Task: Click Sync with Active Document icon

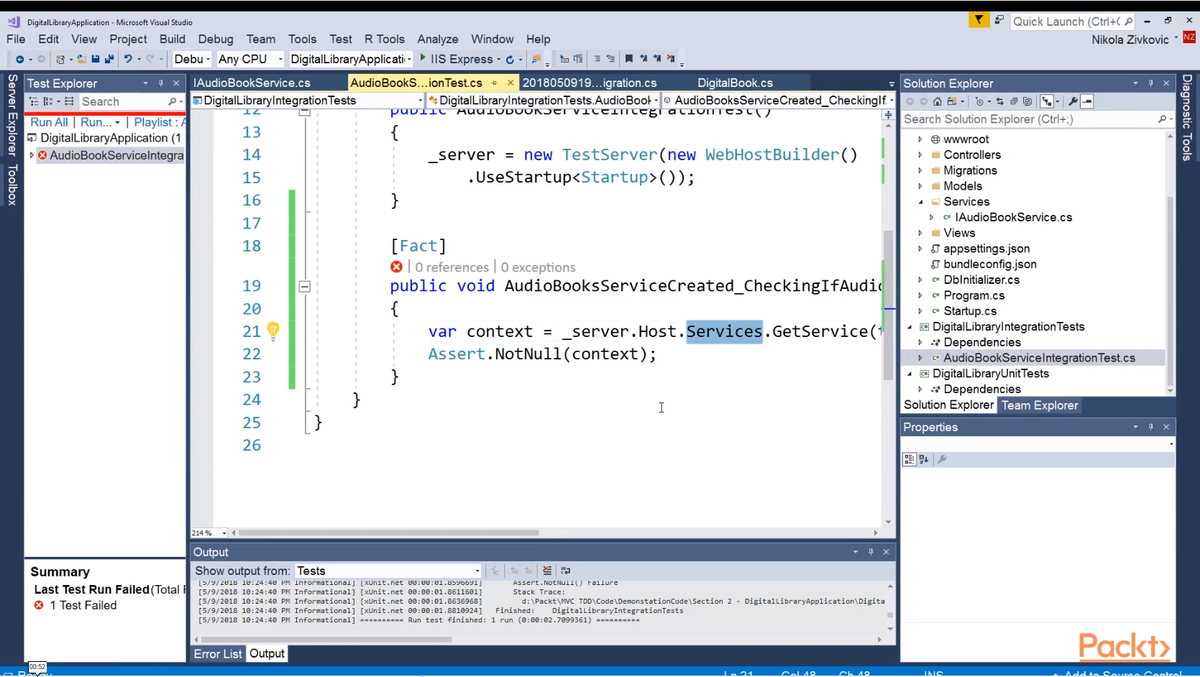Action: coord(1000,101)
